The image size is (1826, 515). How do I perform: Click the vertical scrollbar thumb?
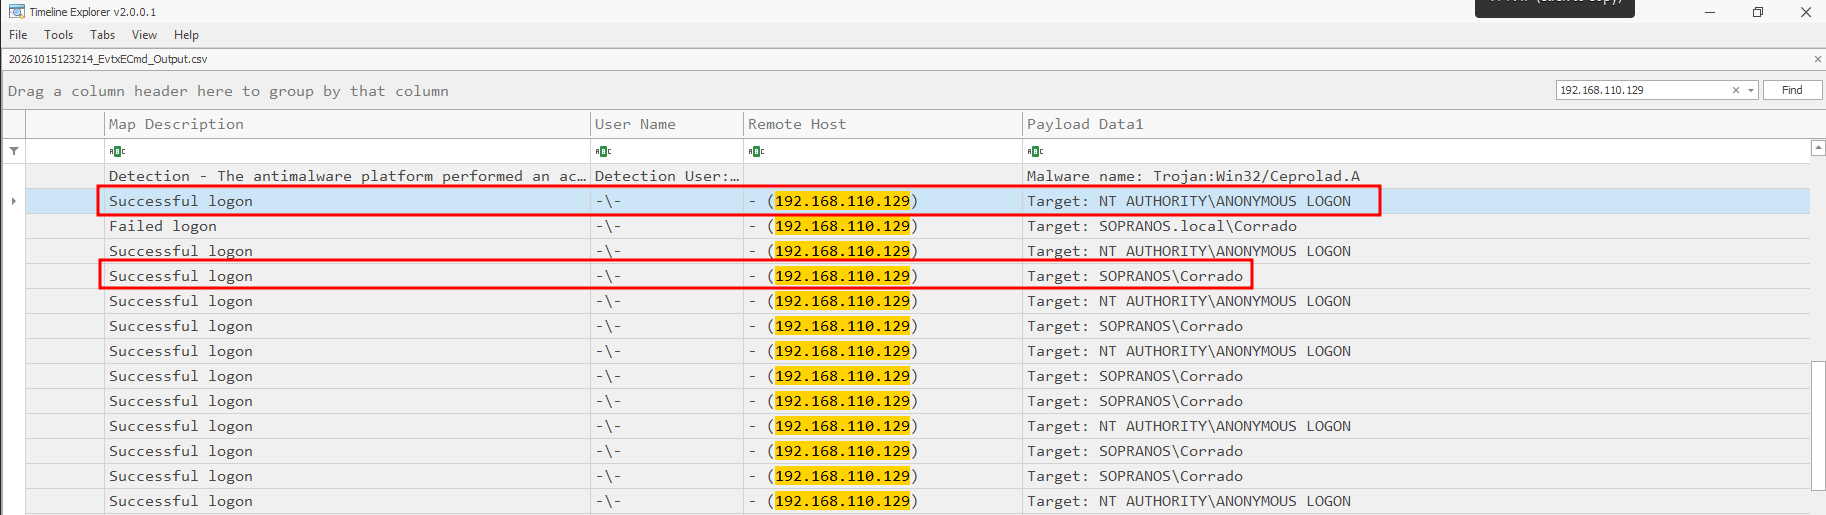point(1818,426)
